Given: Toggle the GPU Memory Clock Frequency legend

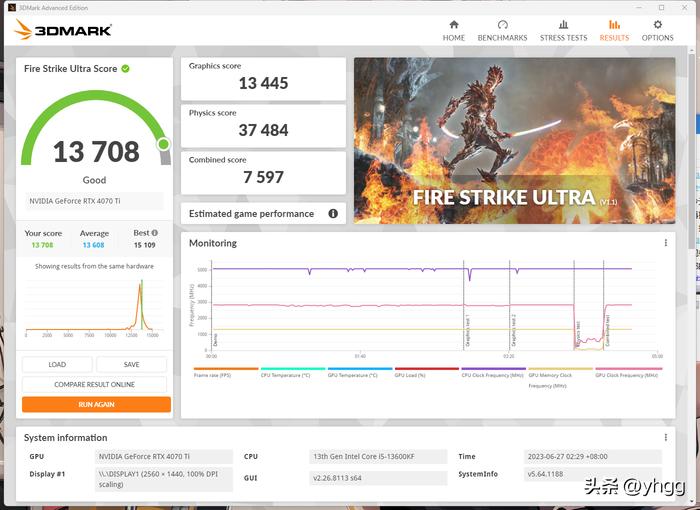Looking at the screenshot, I should click(560, 377).
